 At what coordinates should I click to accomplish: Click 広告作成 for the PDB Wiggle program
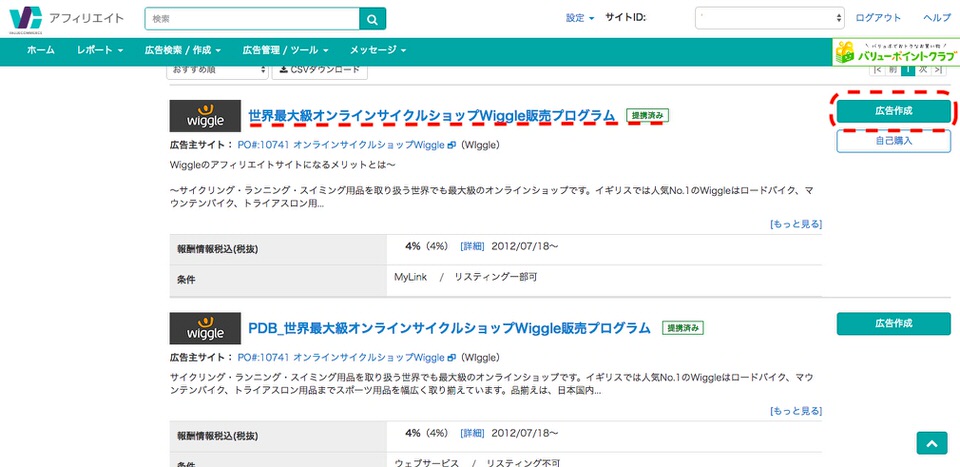[x=893, y=323]
